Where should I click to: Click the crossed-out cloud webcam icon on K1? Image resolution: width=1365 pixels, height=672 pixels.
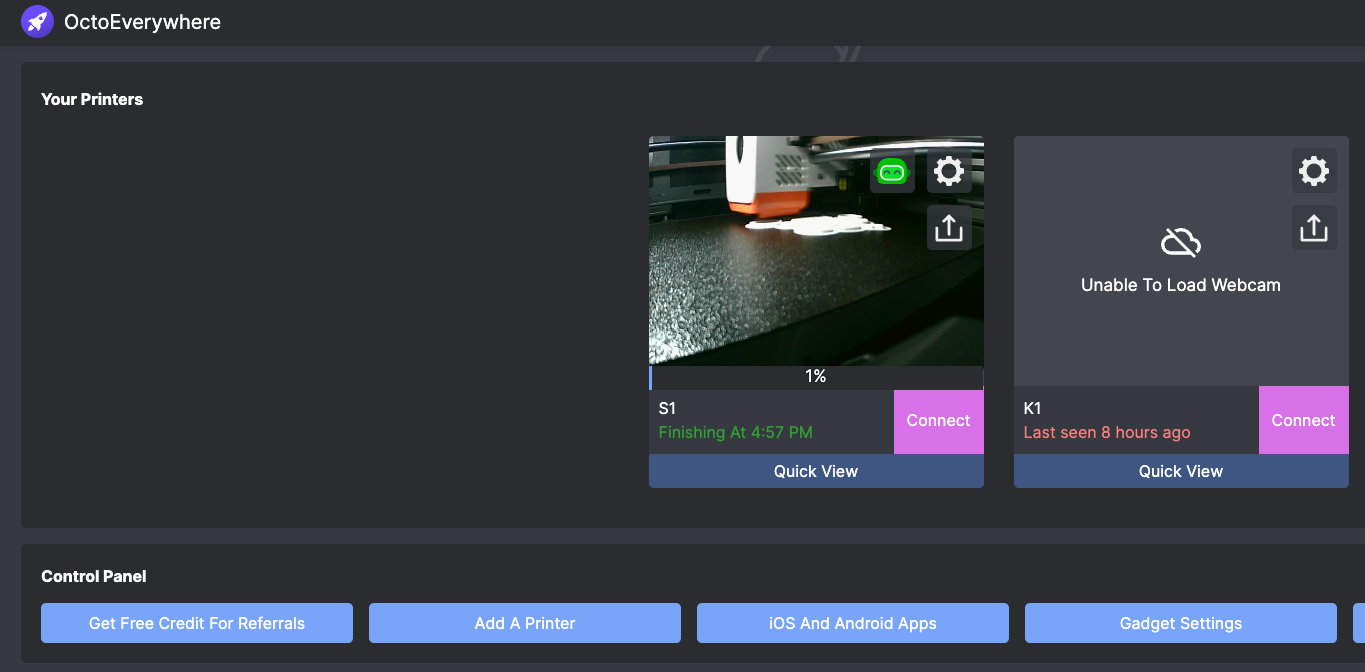click(1181, 242)
